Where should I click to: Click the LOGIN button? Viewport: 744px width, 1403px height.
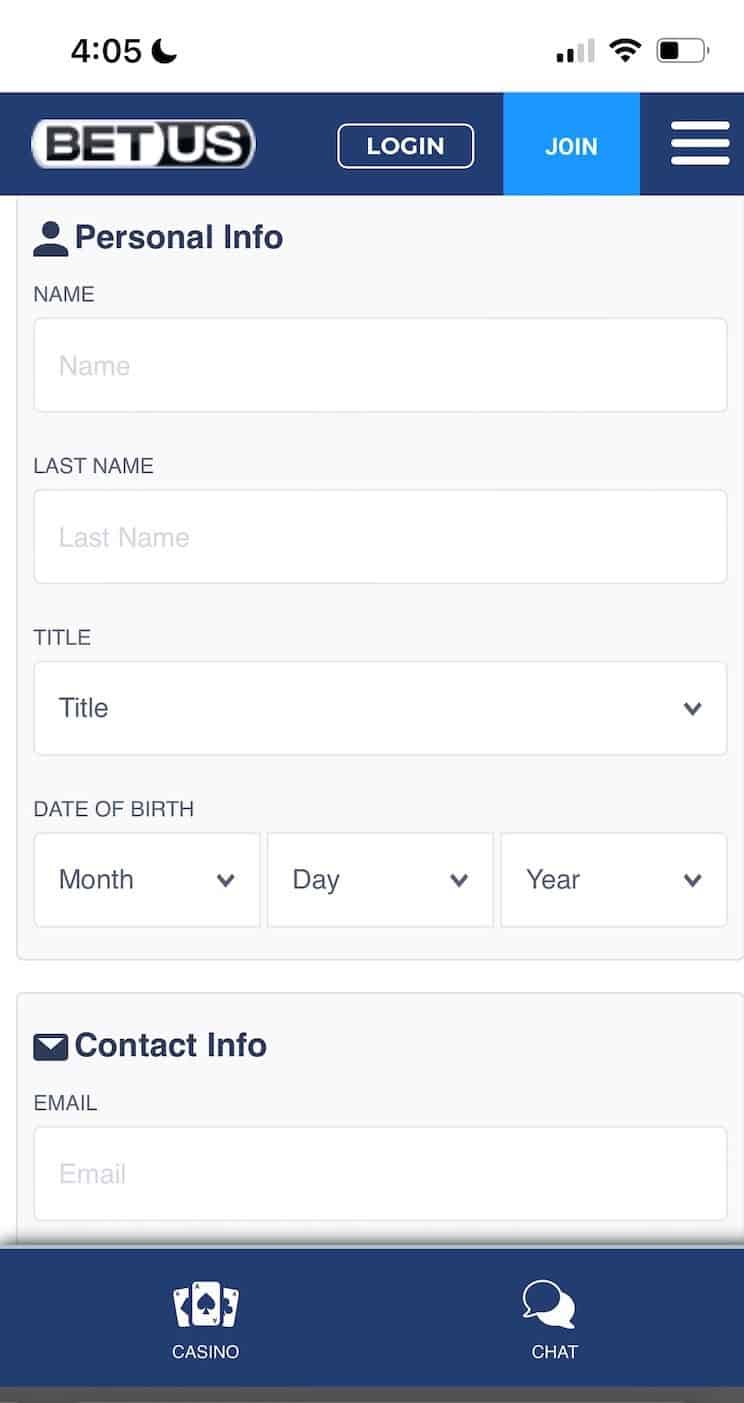pyautogui.click(x=405, y=145)
